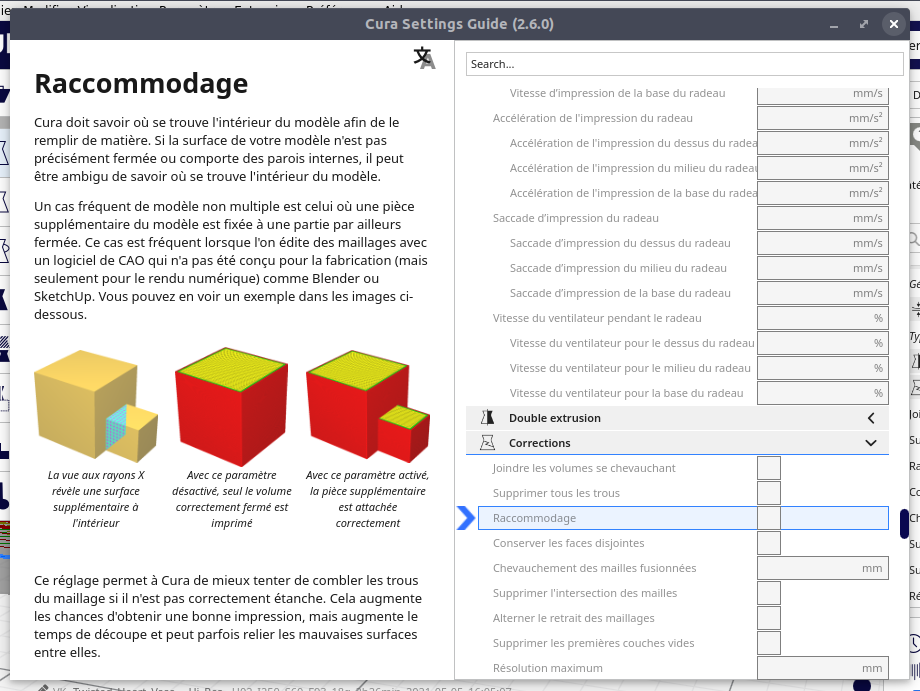Viewport: 920px width, 691px height.
Task: Toggle 'Supprimer tous les trous' checkbox
Action: (769, 493)
